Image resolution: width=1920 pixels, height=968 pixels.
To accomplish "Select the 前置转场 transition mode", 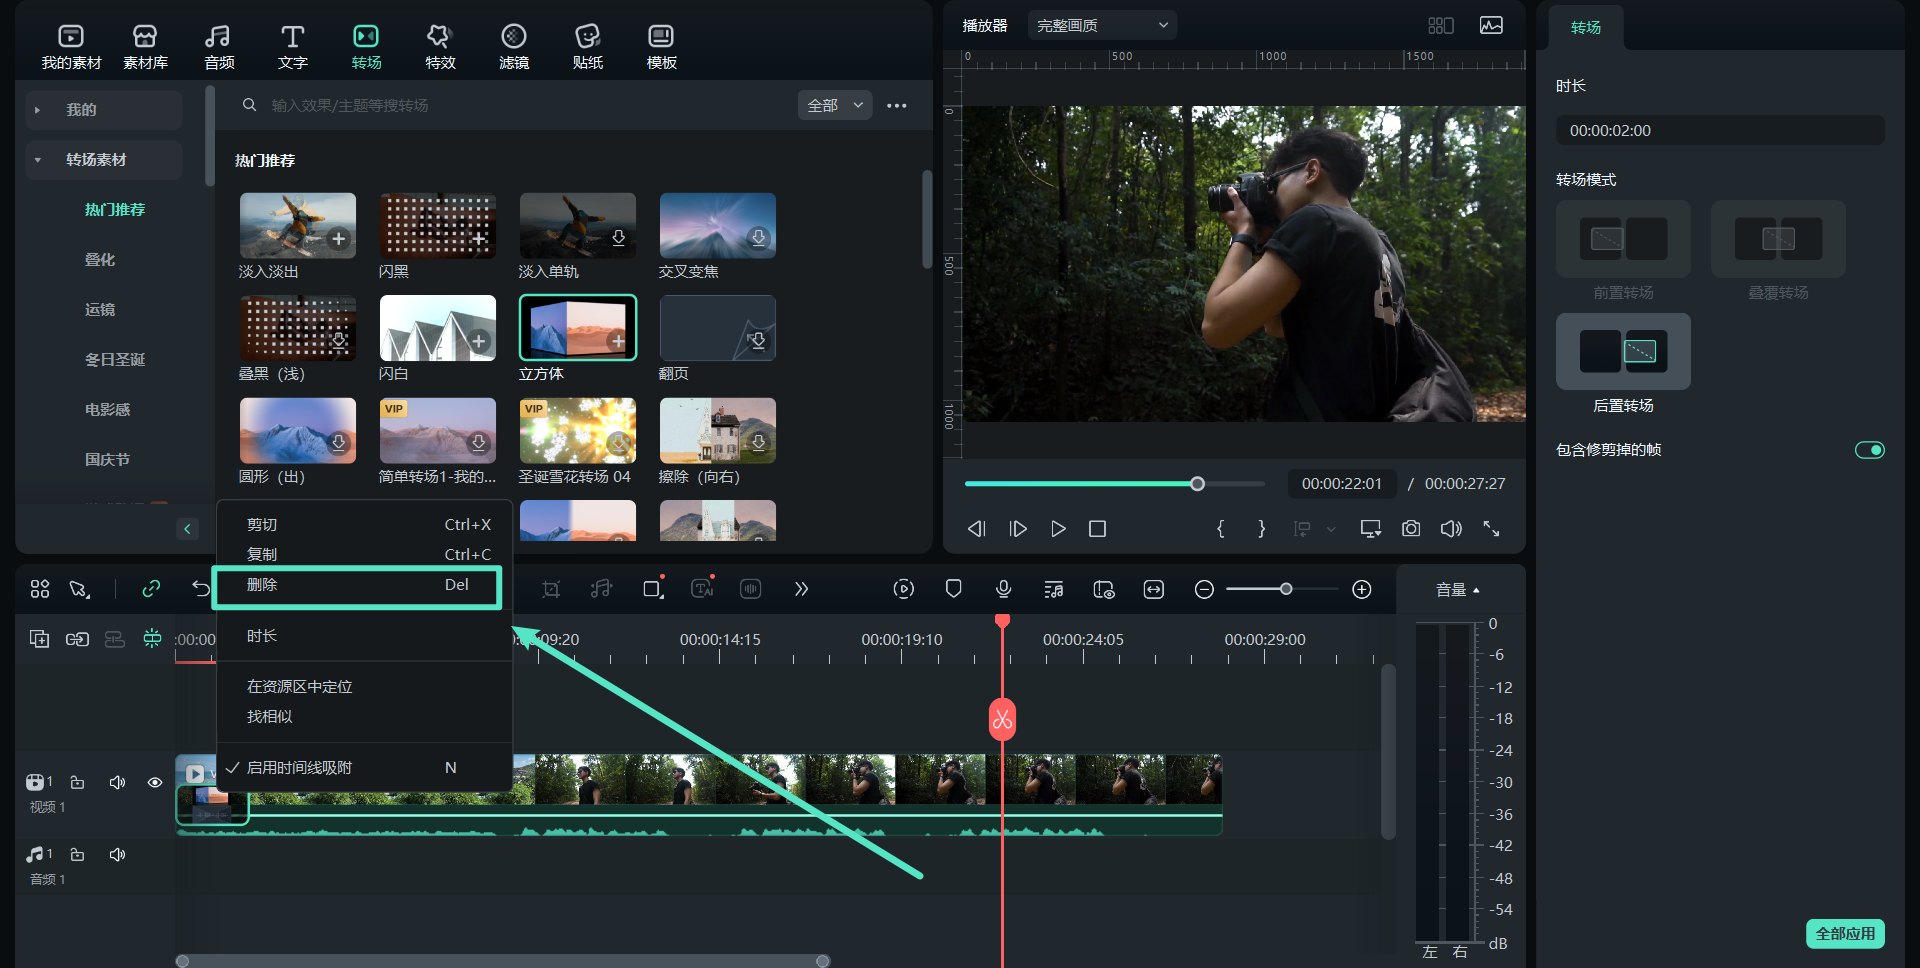I will pos(1622,240).
